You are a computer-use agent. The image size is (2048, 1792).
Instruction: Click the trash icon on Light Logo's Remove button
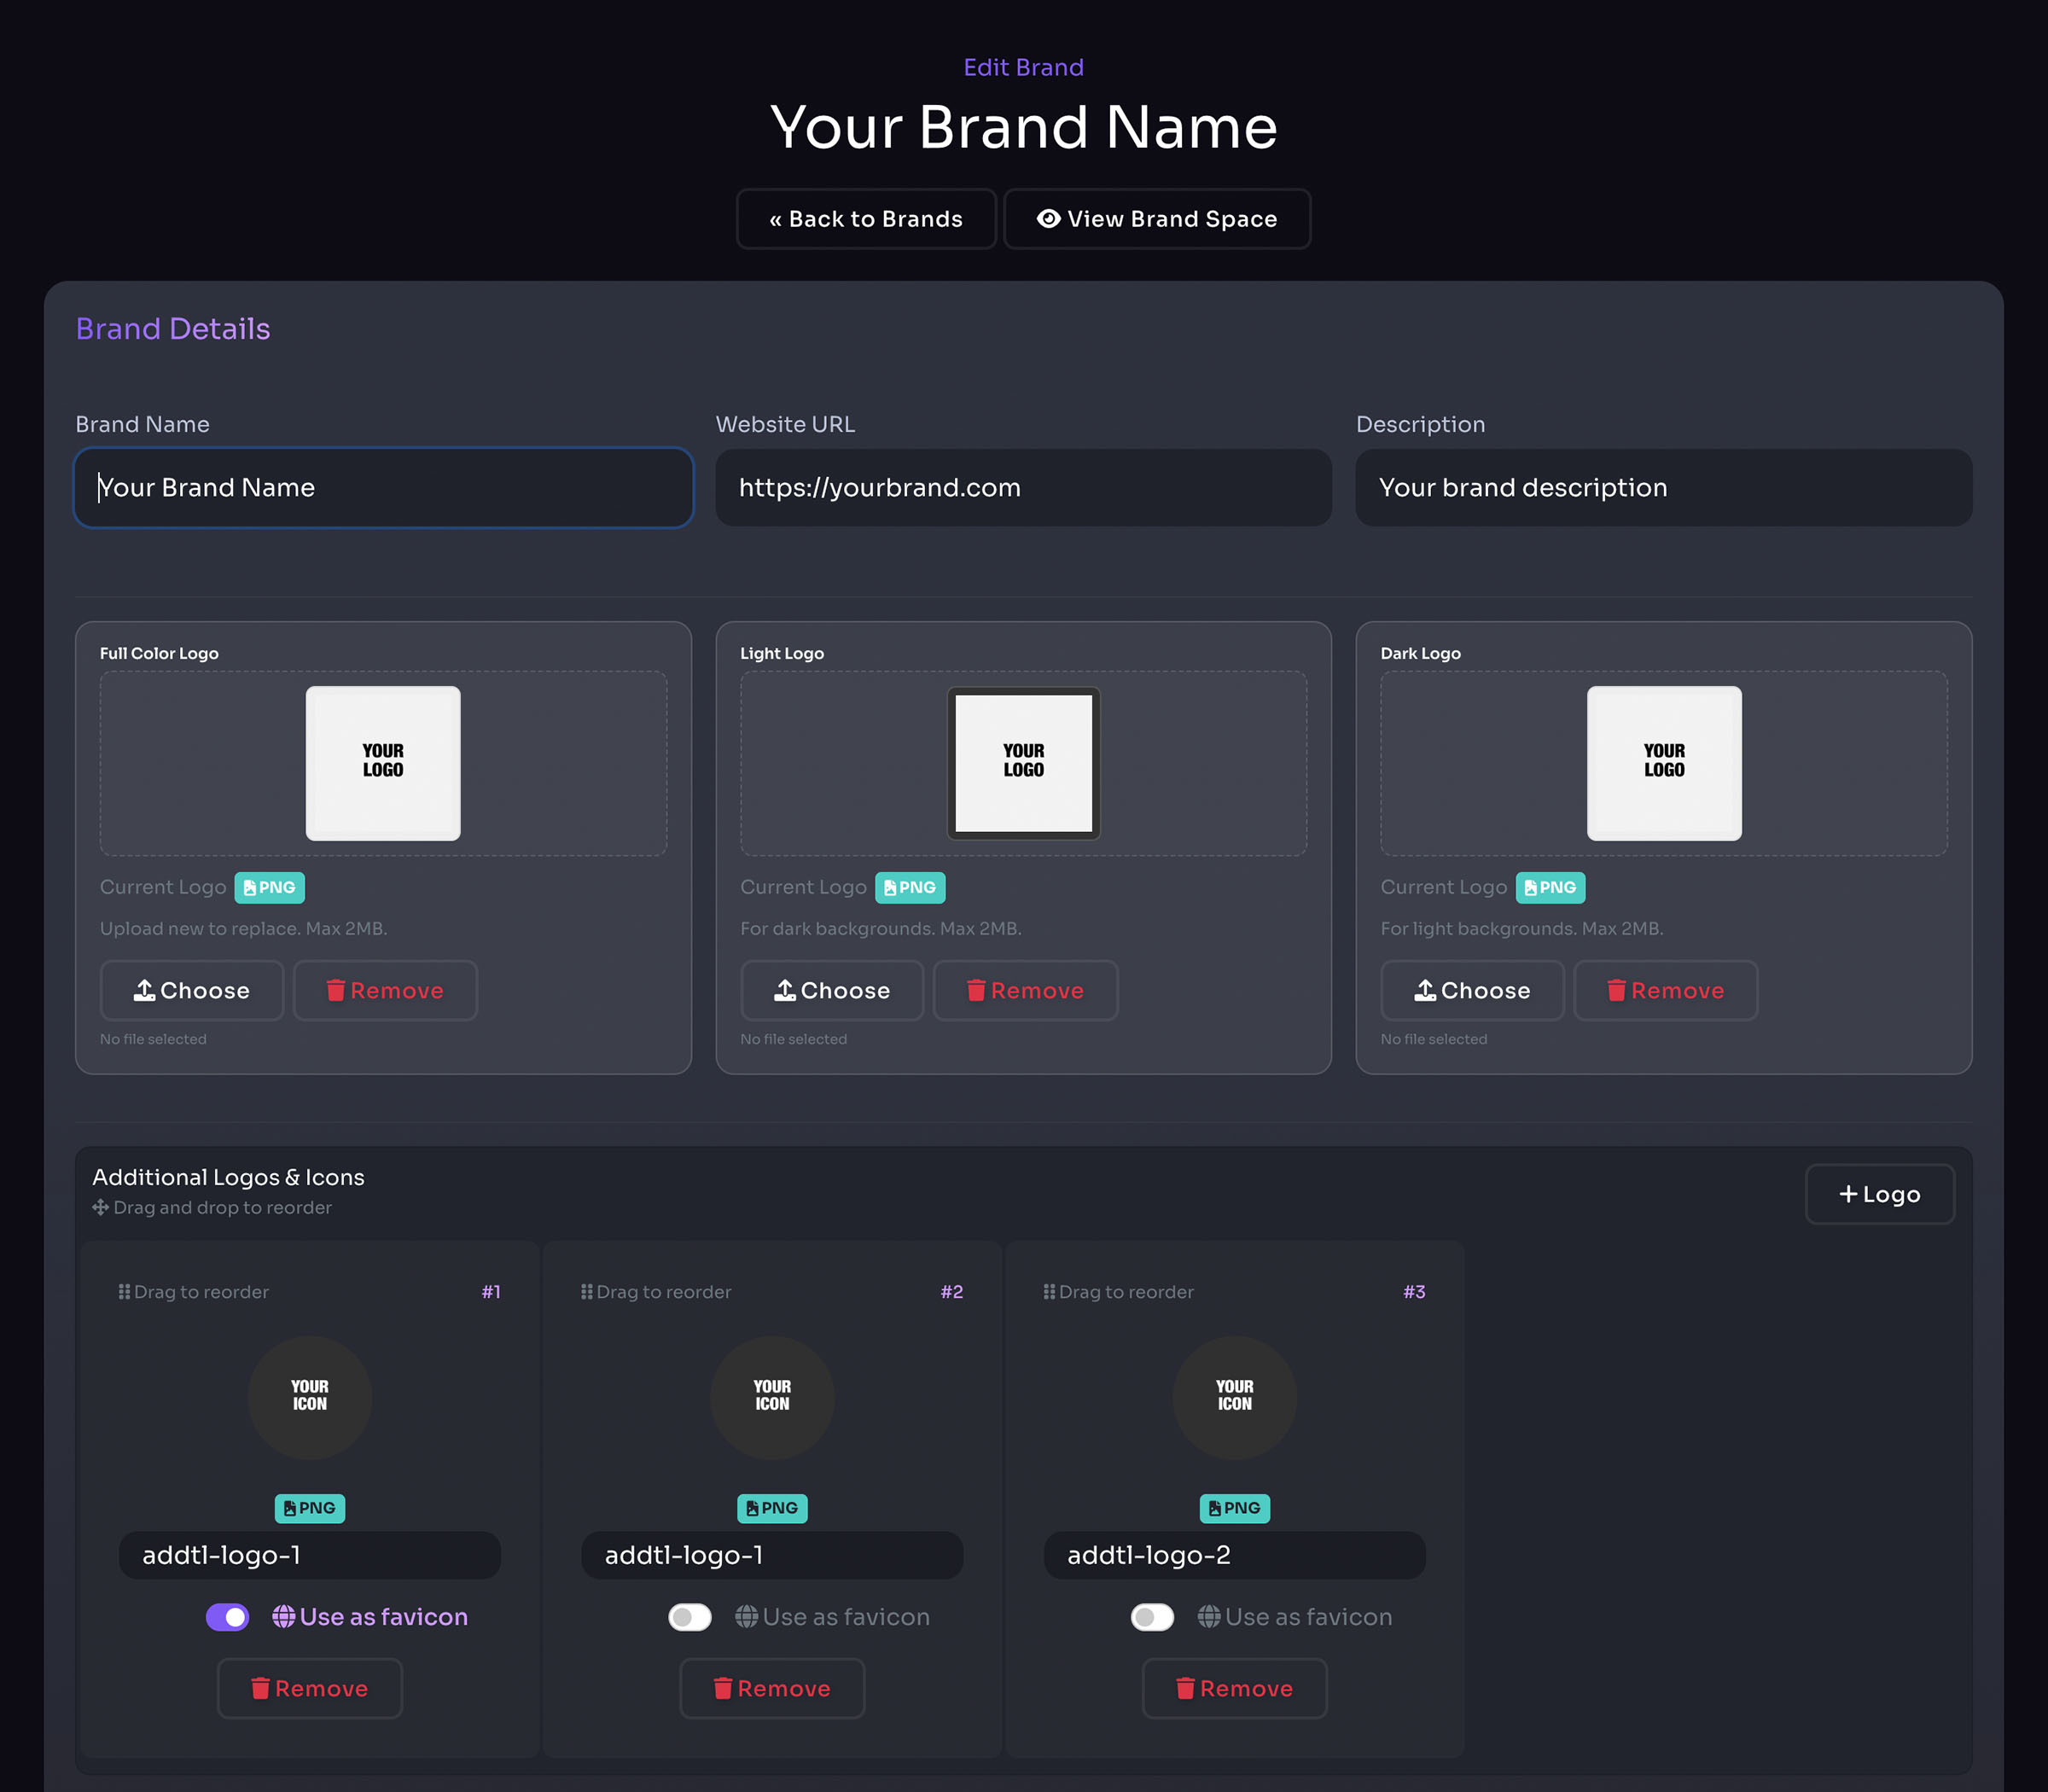(976, 990)
